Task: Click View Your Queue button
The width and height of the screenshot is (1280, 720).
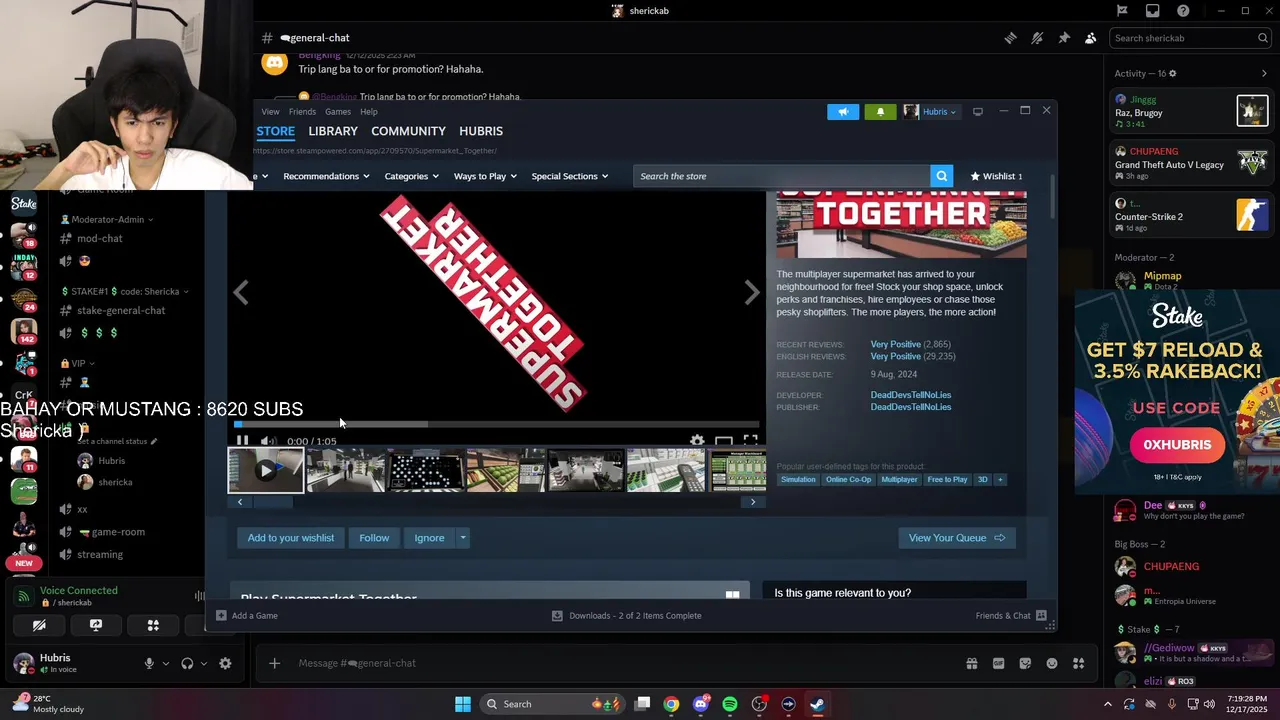Action: 957,538
